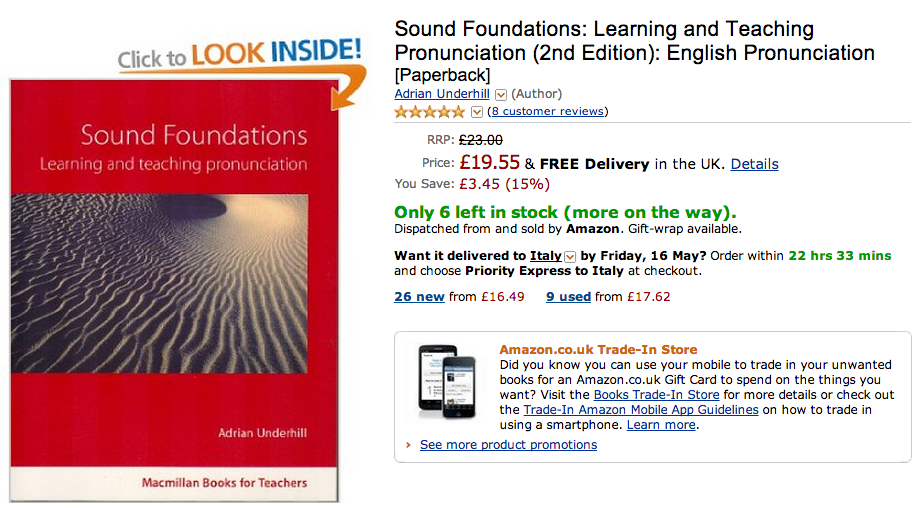Open Trade-In Amazon Mobile App Guidelines link
Image resolution: width=916 pixels, height=508 pixels.
point(641,409)
